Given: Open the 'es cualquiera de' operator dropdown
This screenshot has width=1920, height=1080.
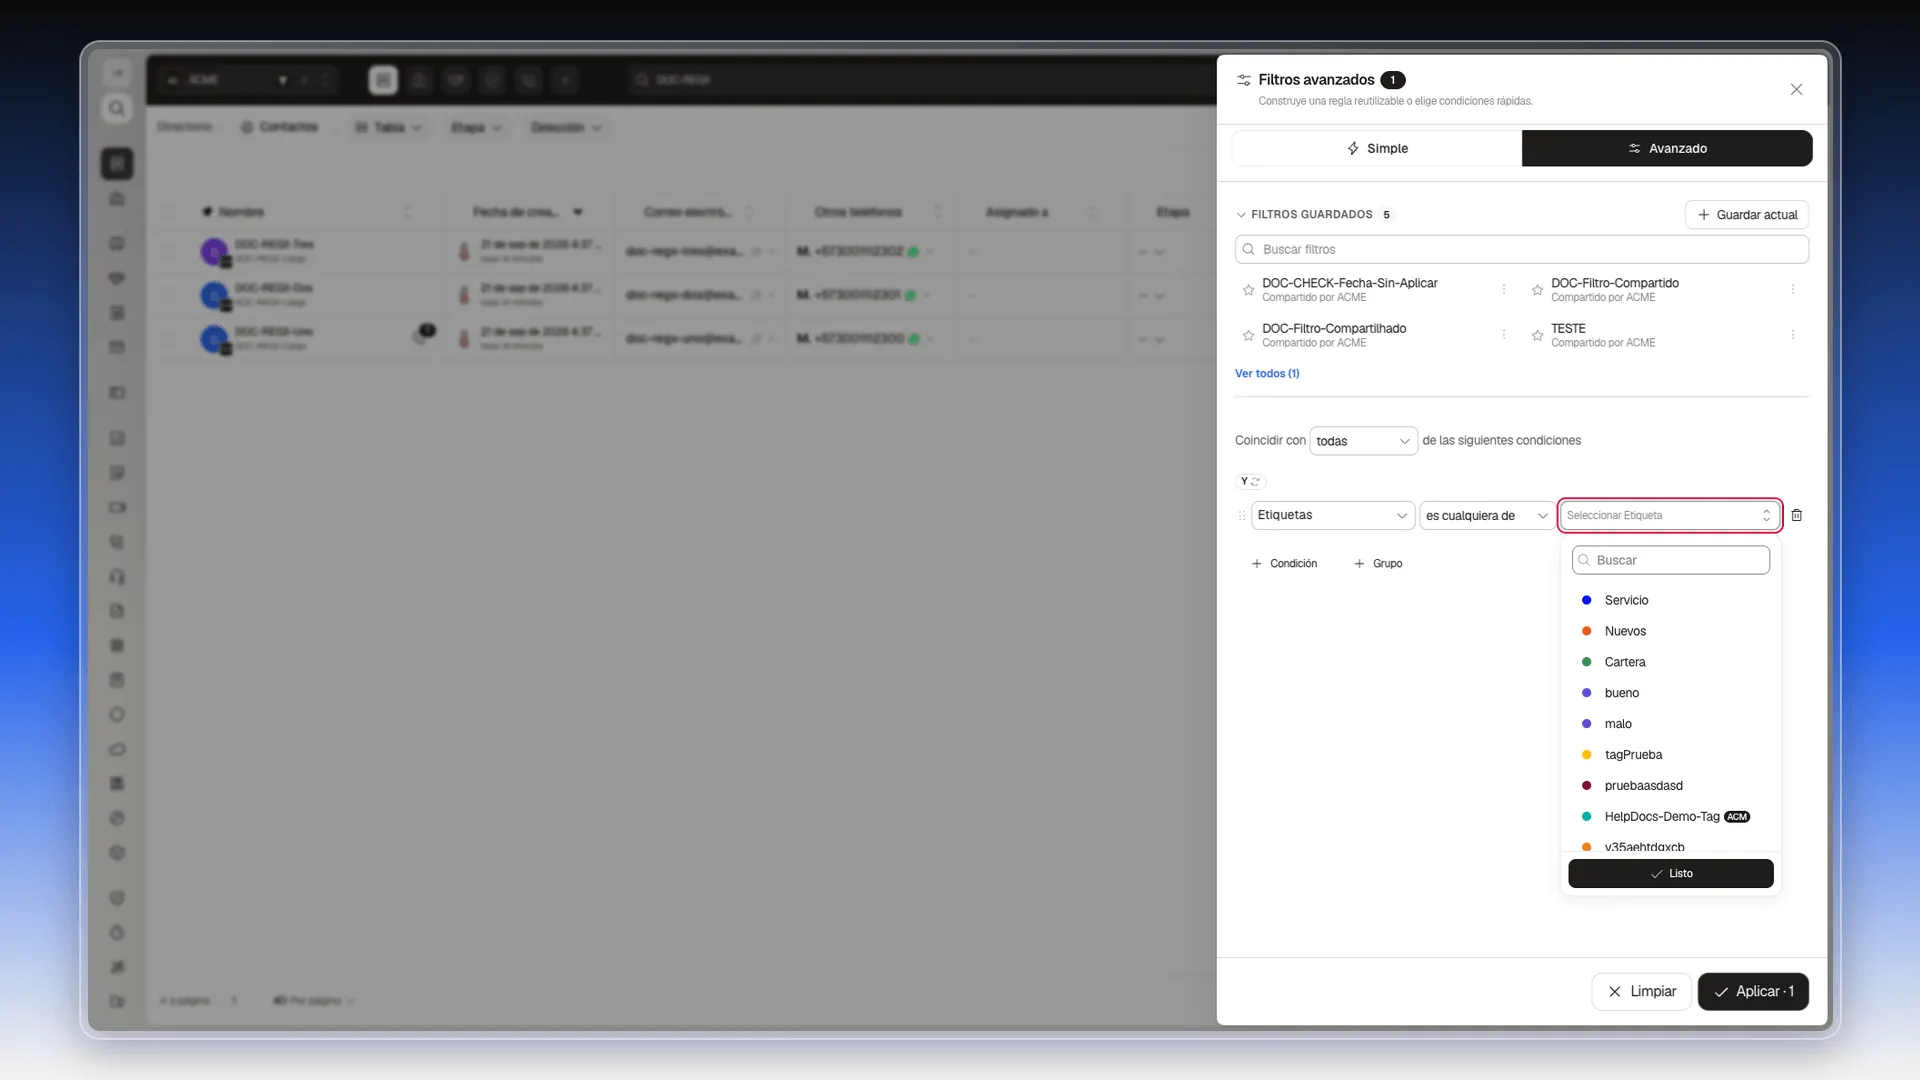Looking at the screenshot, I should pyautogui.click(x=1487, y=515).
